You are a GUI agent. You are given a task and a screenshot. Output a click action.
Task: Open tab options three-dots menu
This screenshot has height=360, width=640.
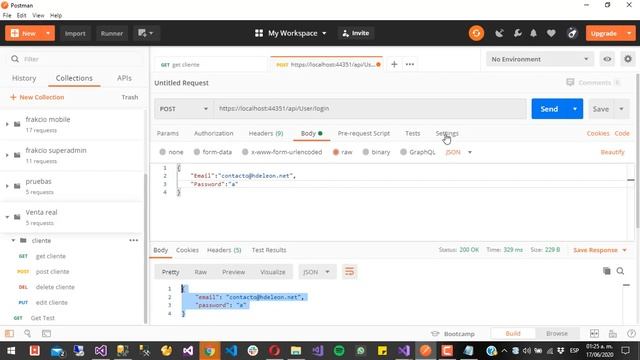click(x=410, y=64)
